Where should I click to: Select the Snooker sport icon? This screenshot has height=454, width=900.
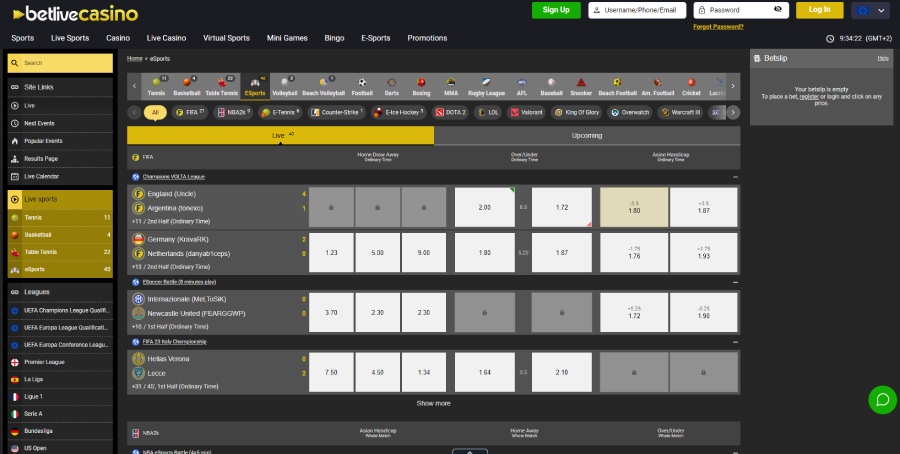[x=581, y=86]
